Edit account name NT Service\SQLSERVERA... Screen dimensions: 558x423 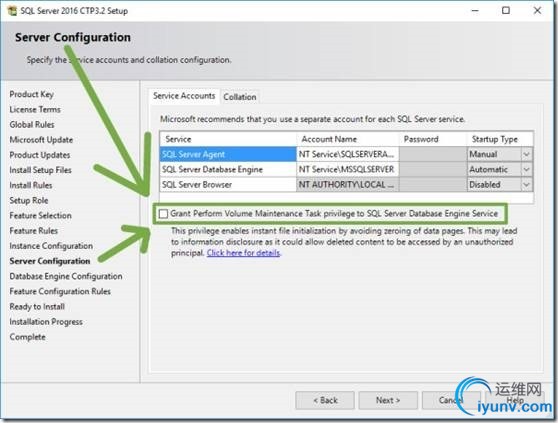click(x=347, y=154)
